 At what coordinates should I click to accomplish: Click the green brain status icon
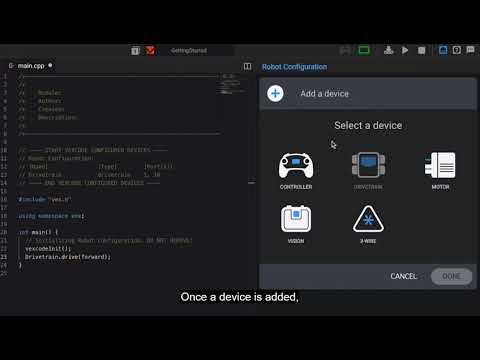(364, 51)
